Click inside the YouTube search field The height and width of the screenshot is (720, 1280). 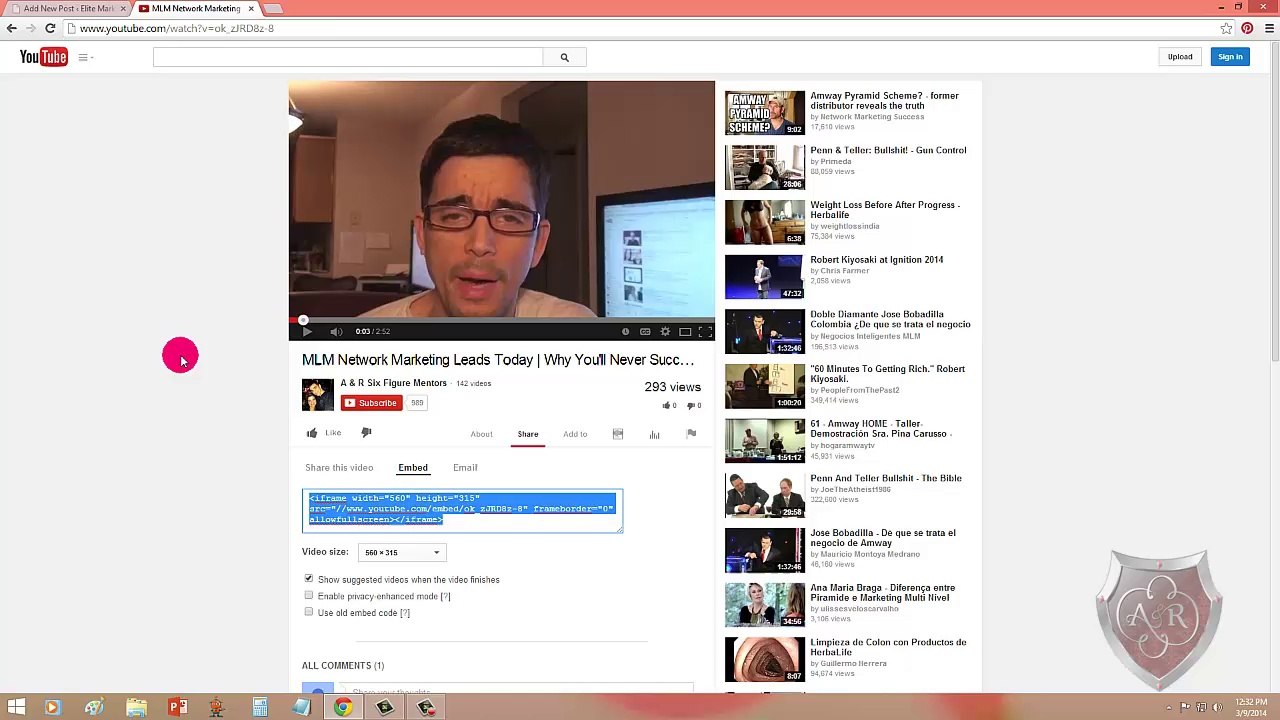click(348, 57)
